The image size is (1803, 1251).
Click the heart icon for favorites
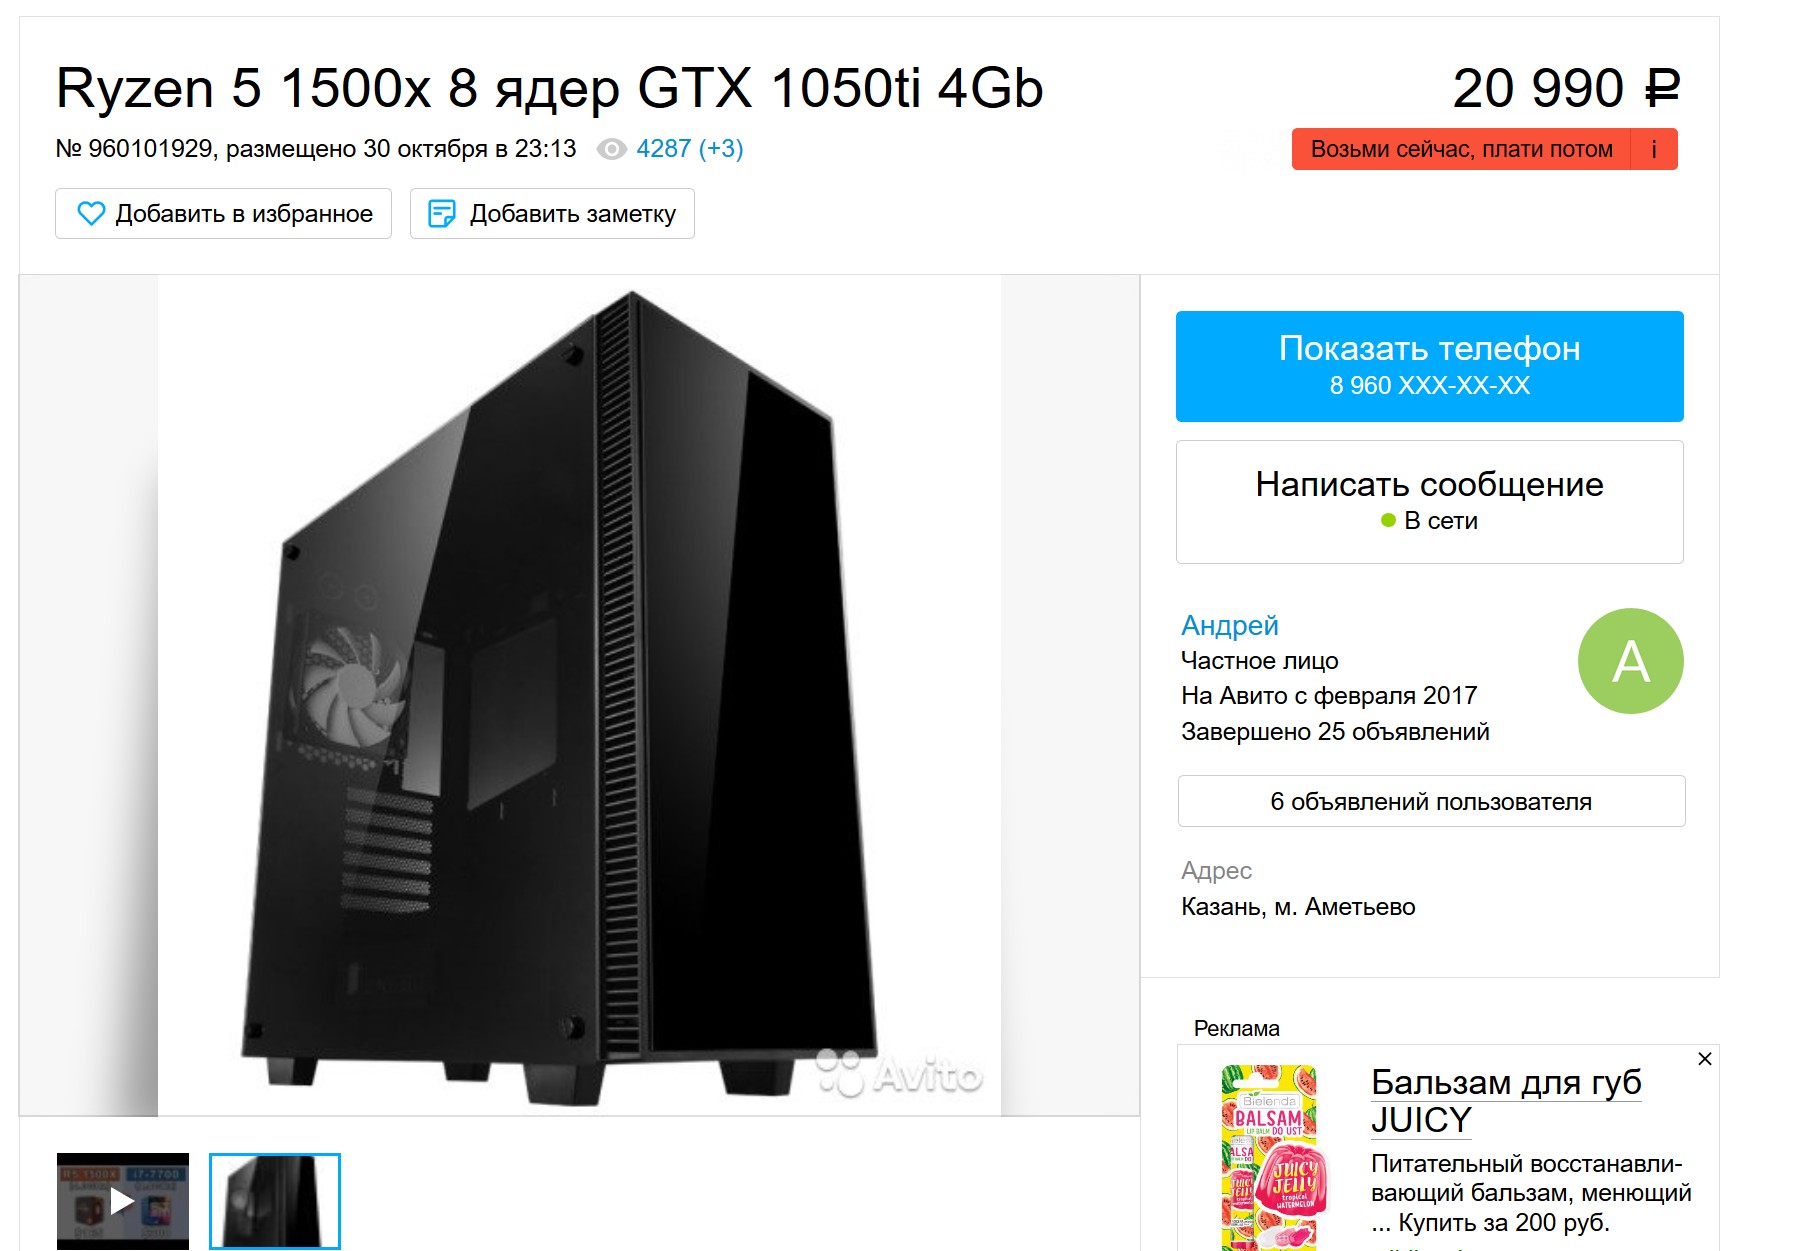(91, 213)
